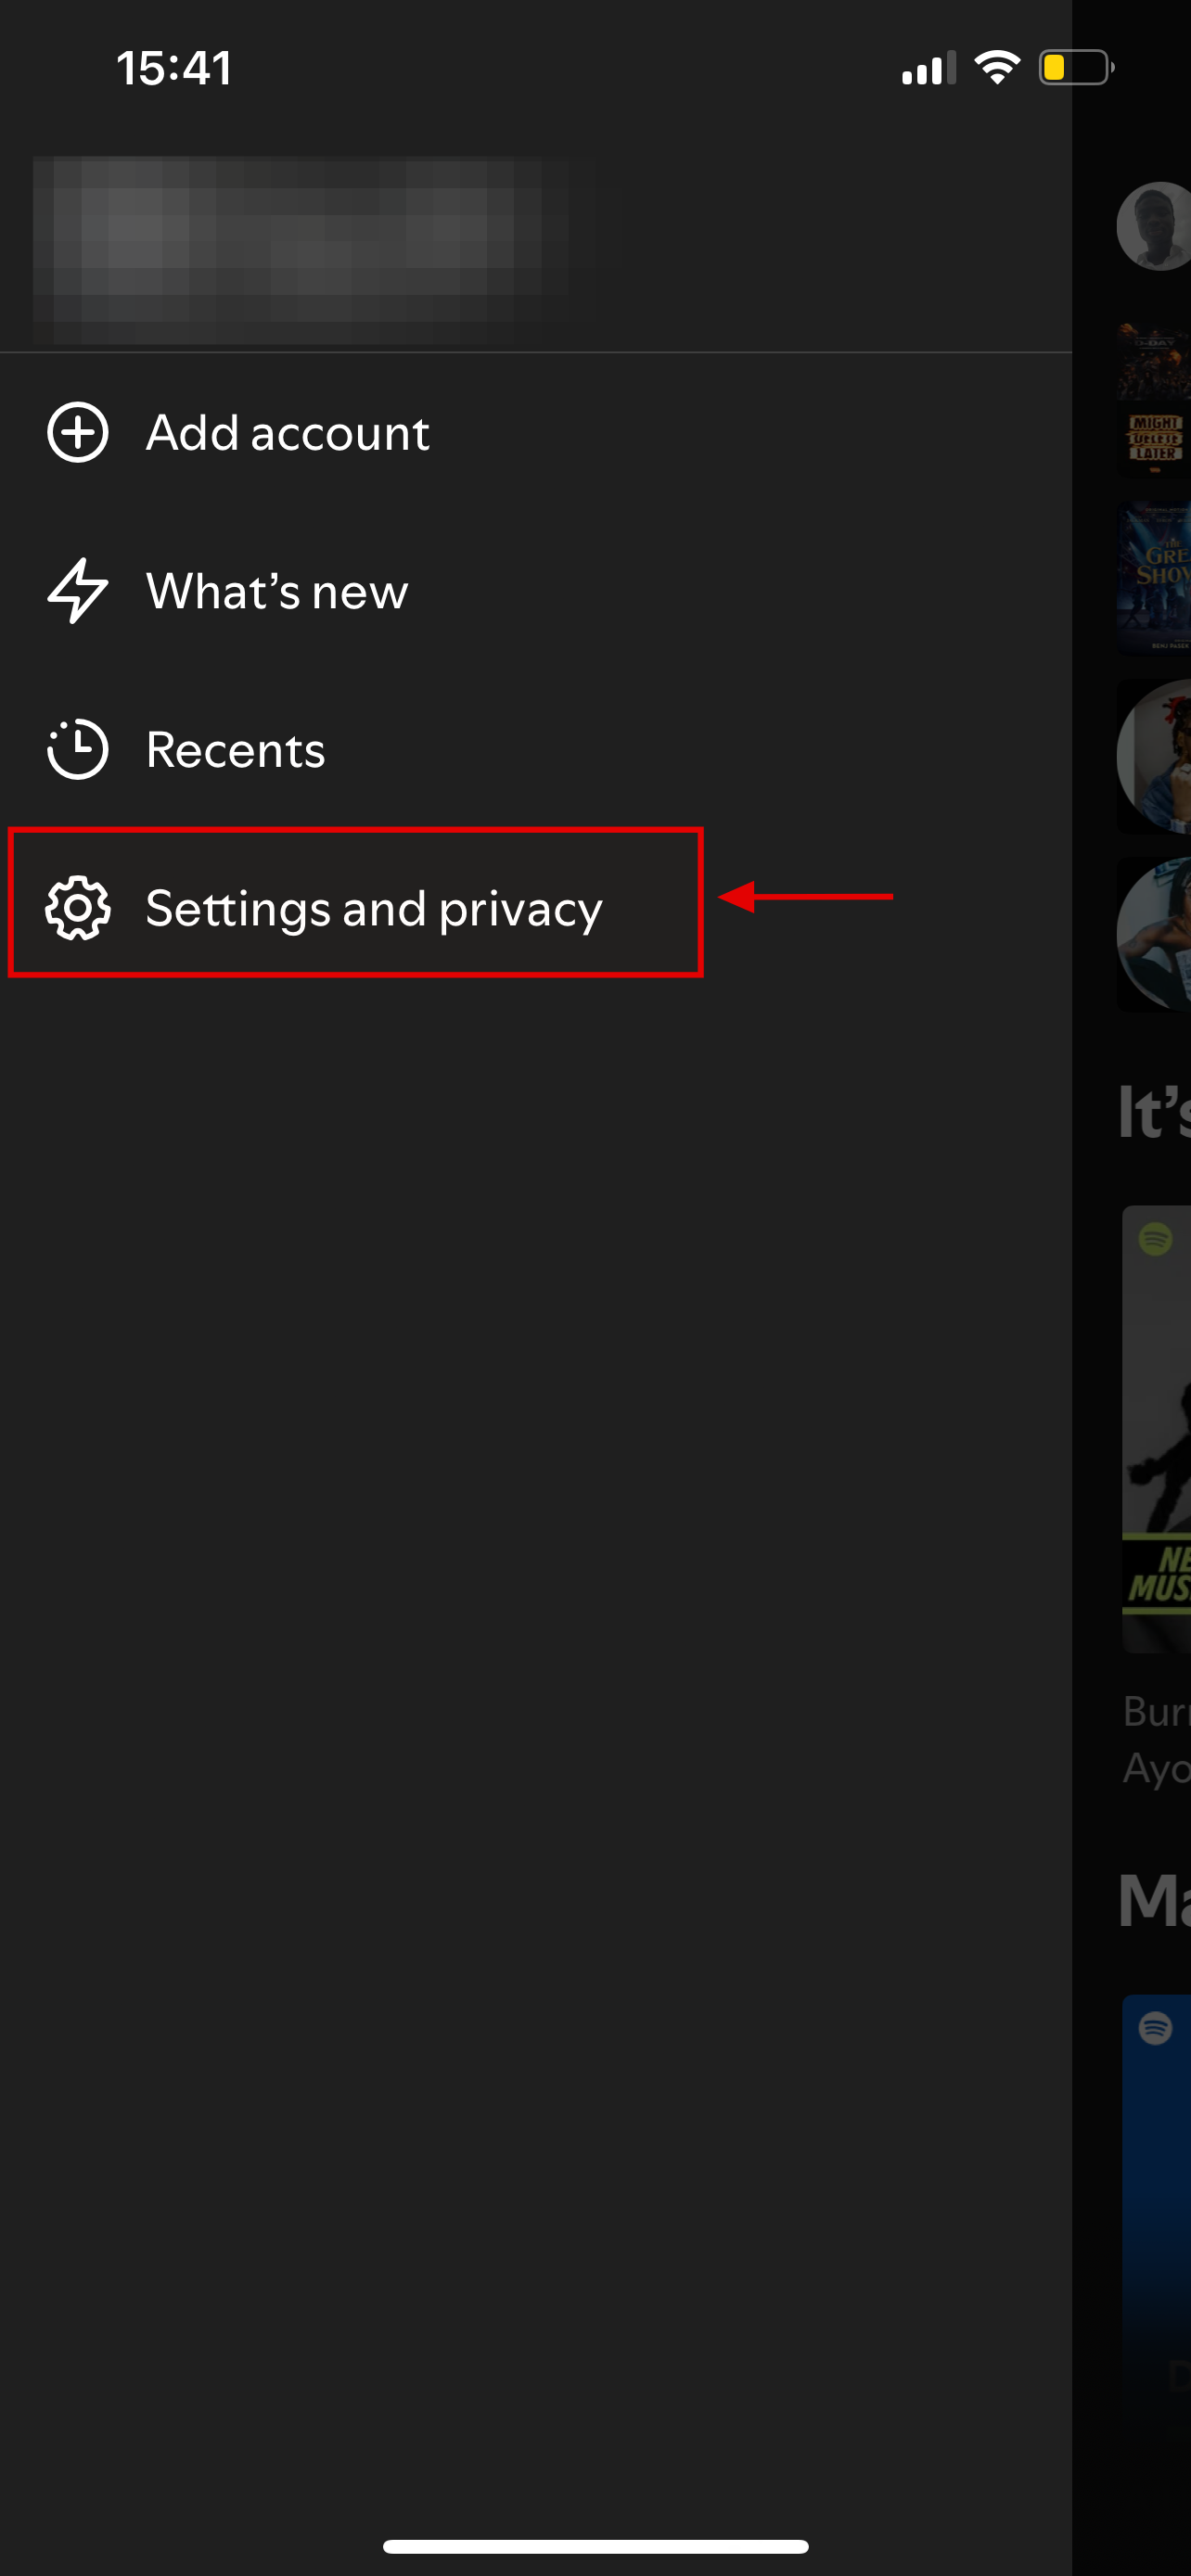Select the Add account menu label
The width and height of the screenshot is (1191, 2576).
tap(288, 433)
